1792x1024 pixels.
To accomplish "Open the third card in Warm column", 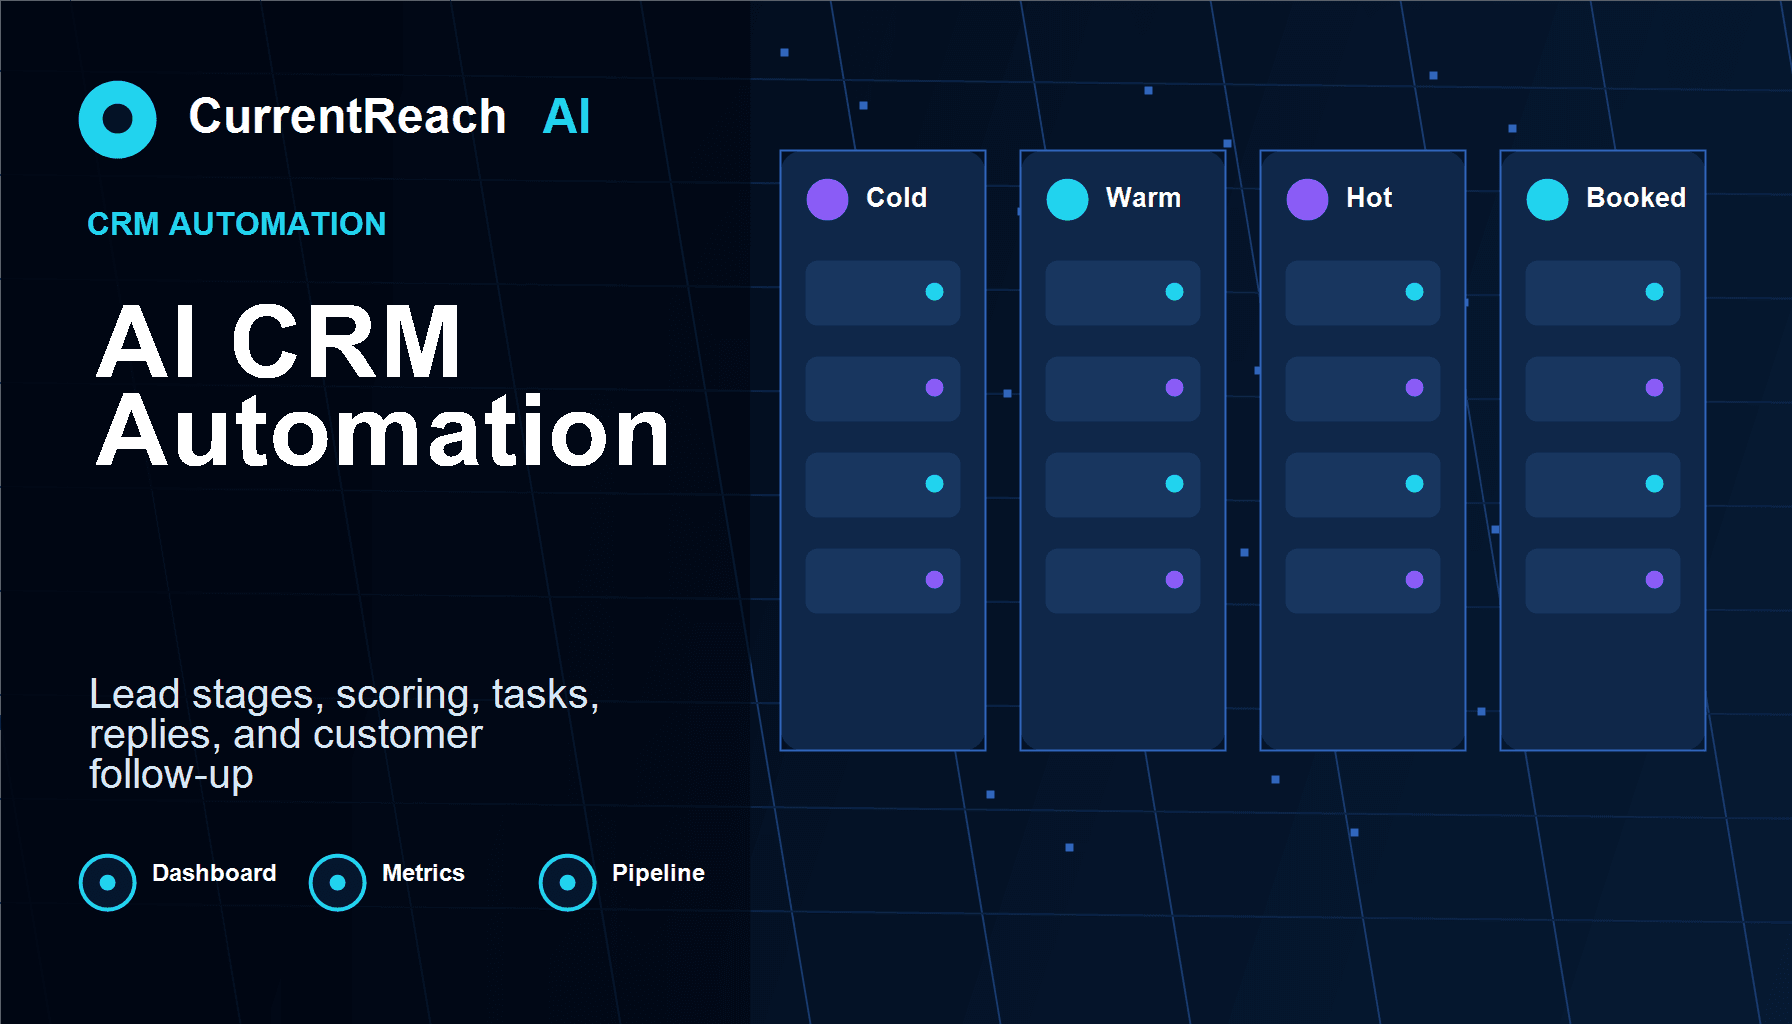I will [1123, 485].
